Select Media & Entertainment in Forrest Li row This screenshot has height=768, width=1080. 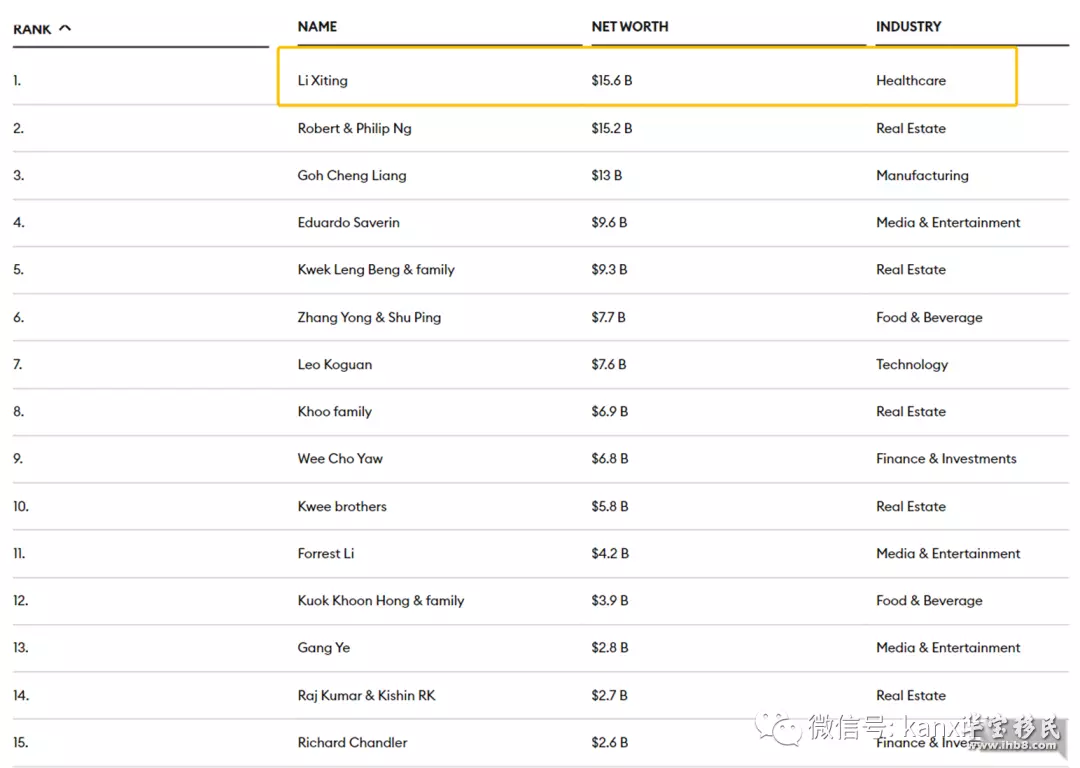[x=948, y=554]
